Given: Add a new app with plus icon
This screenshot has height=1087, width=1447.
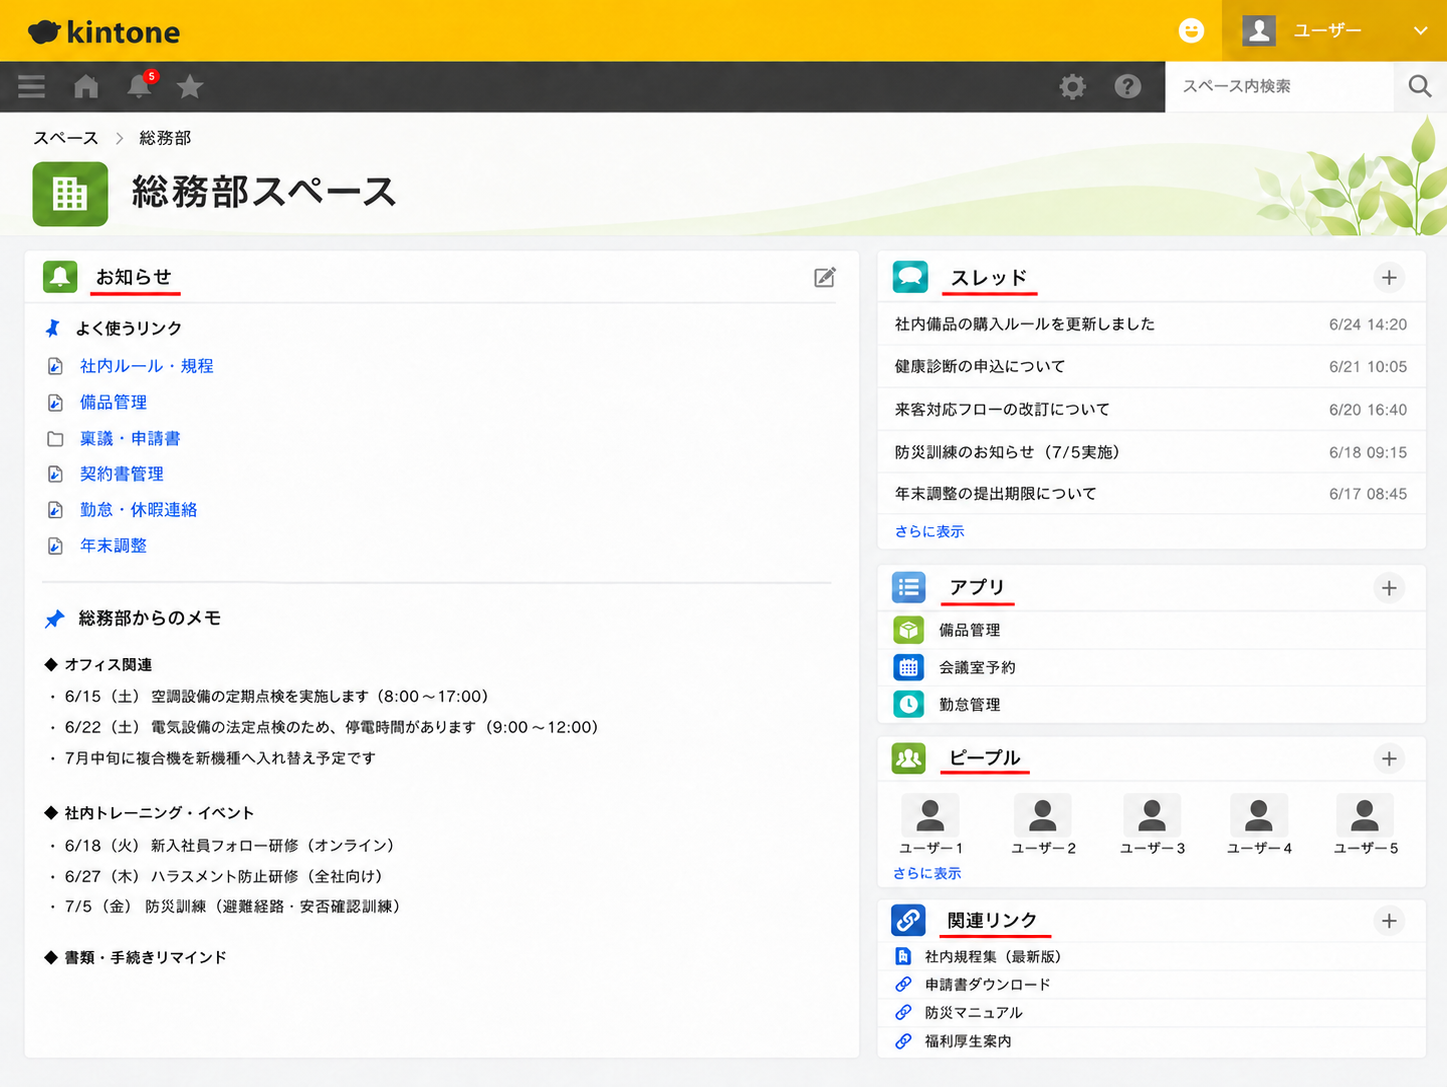Looking at the screenshot, I should 1389,588.
